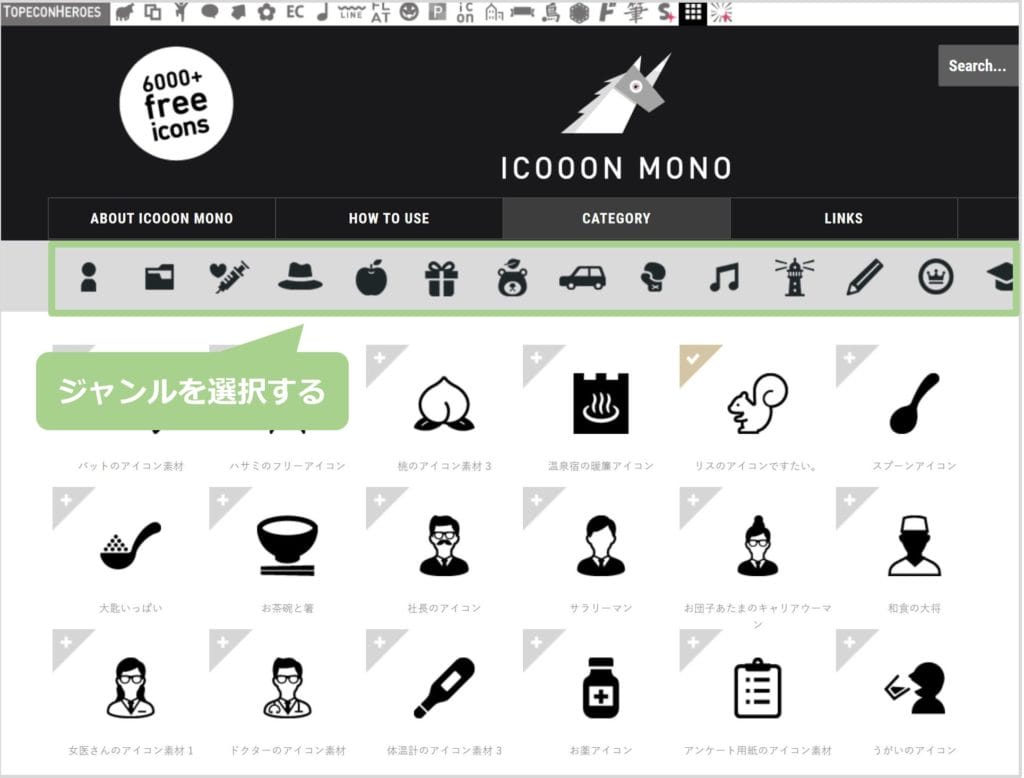The height and width of the screenshot is (778, 1024).
Task: Click the flower icon in top bar
Action: (266, 12)
